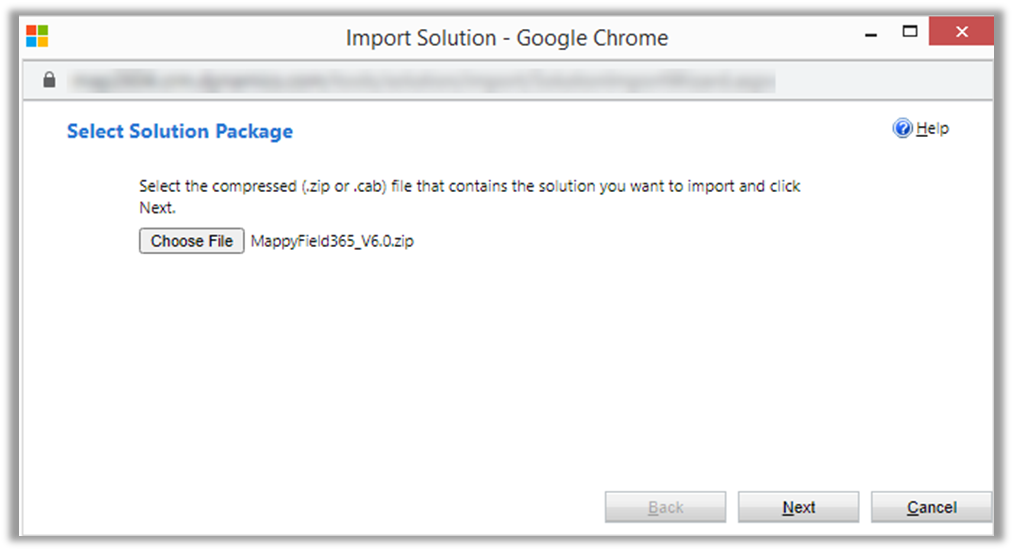Click the Microsoft logo in title bar
Image resolution: width=1014 pixels, height=551 pixels.
pos(37,38)
